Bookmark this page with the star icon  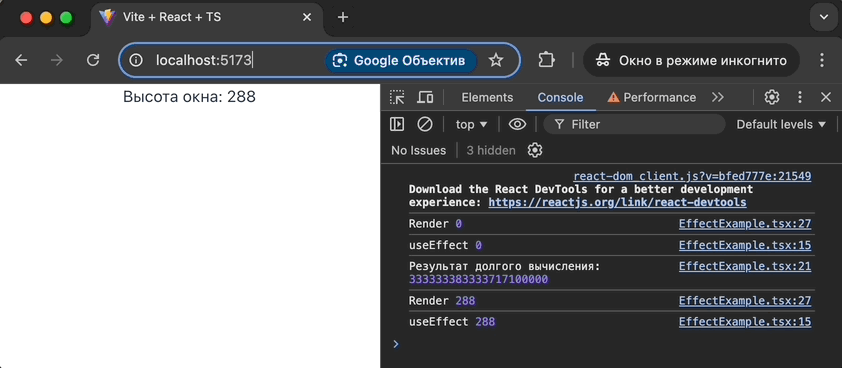[496, 60]
